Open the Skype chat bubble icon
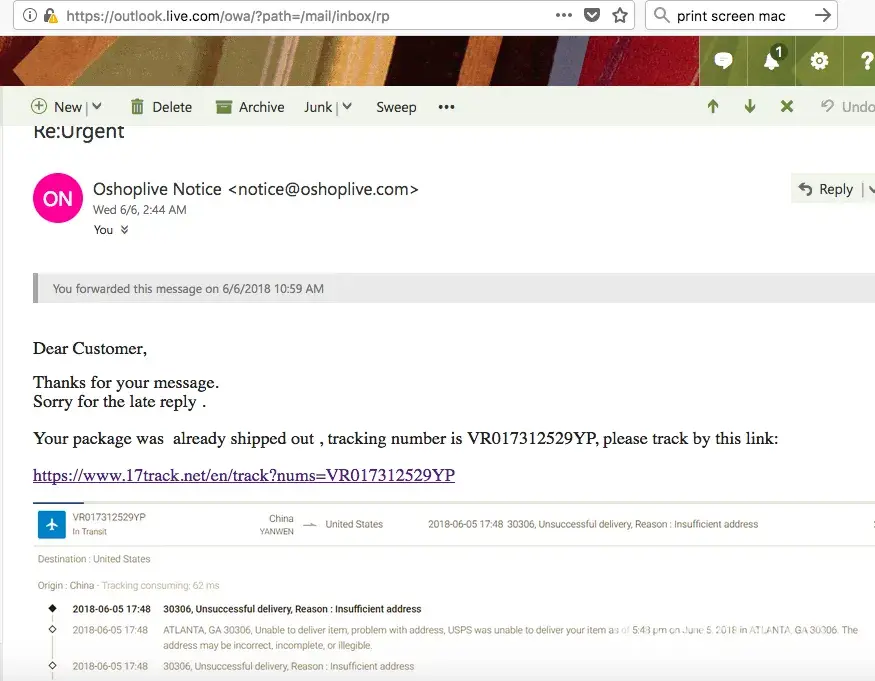 tap(723, 61)
